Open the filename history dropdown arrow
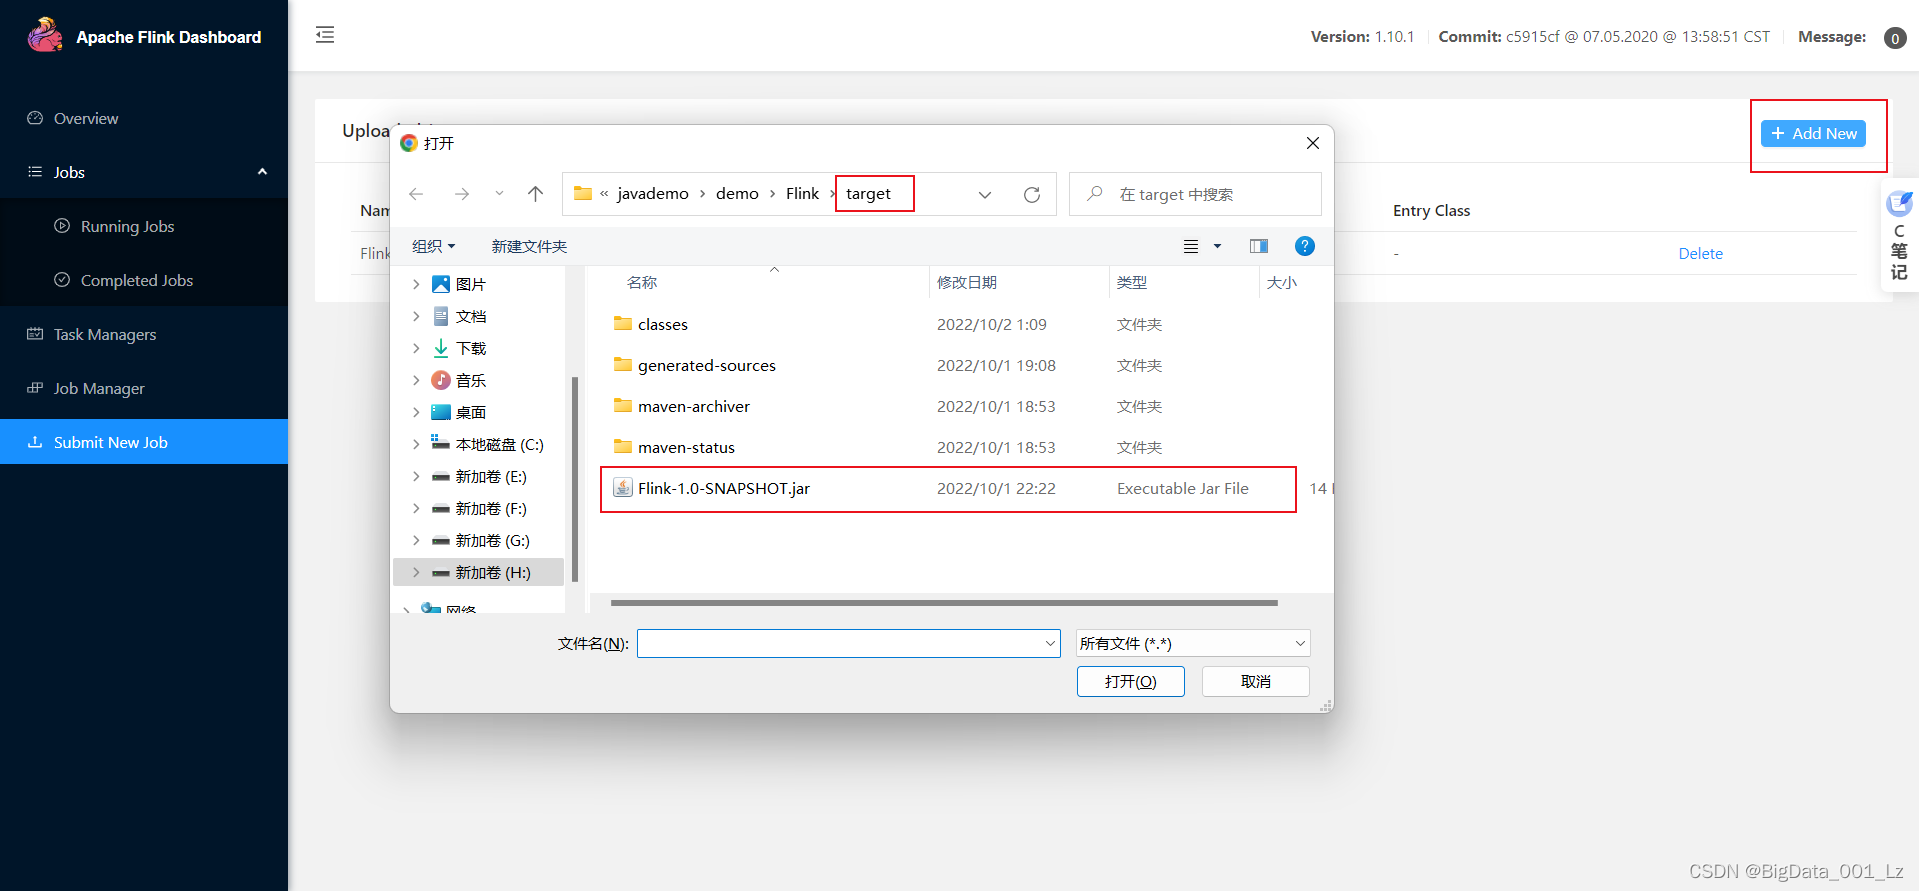This screenshot has height=891, width=1919. pyautogui.click(x=1050, y=643)
